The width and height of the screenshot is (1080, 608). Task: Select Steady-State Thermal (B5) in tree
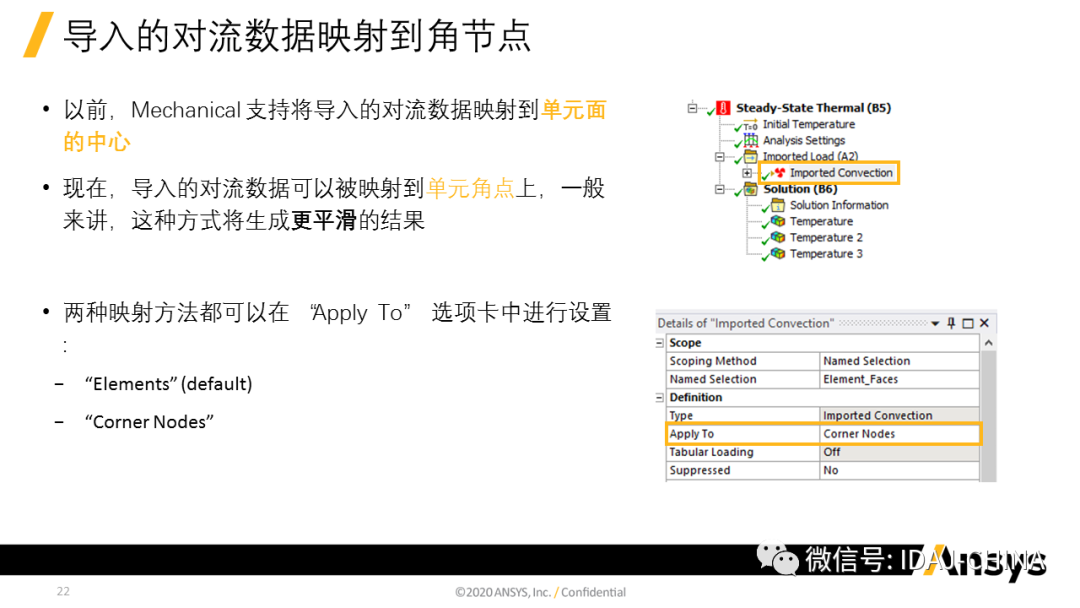pyautogui.click(x=813, y=108)
